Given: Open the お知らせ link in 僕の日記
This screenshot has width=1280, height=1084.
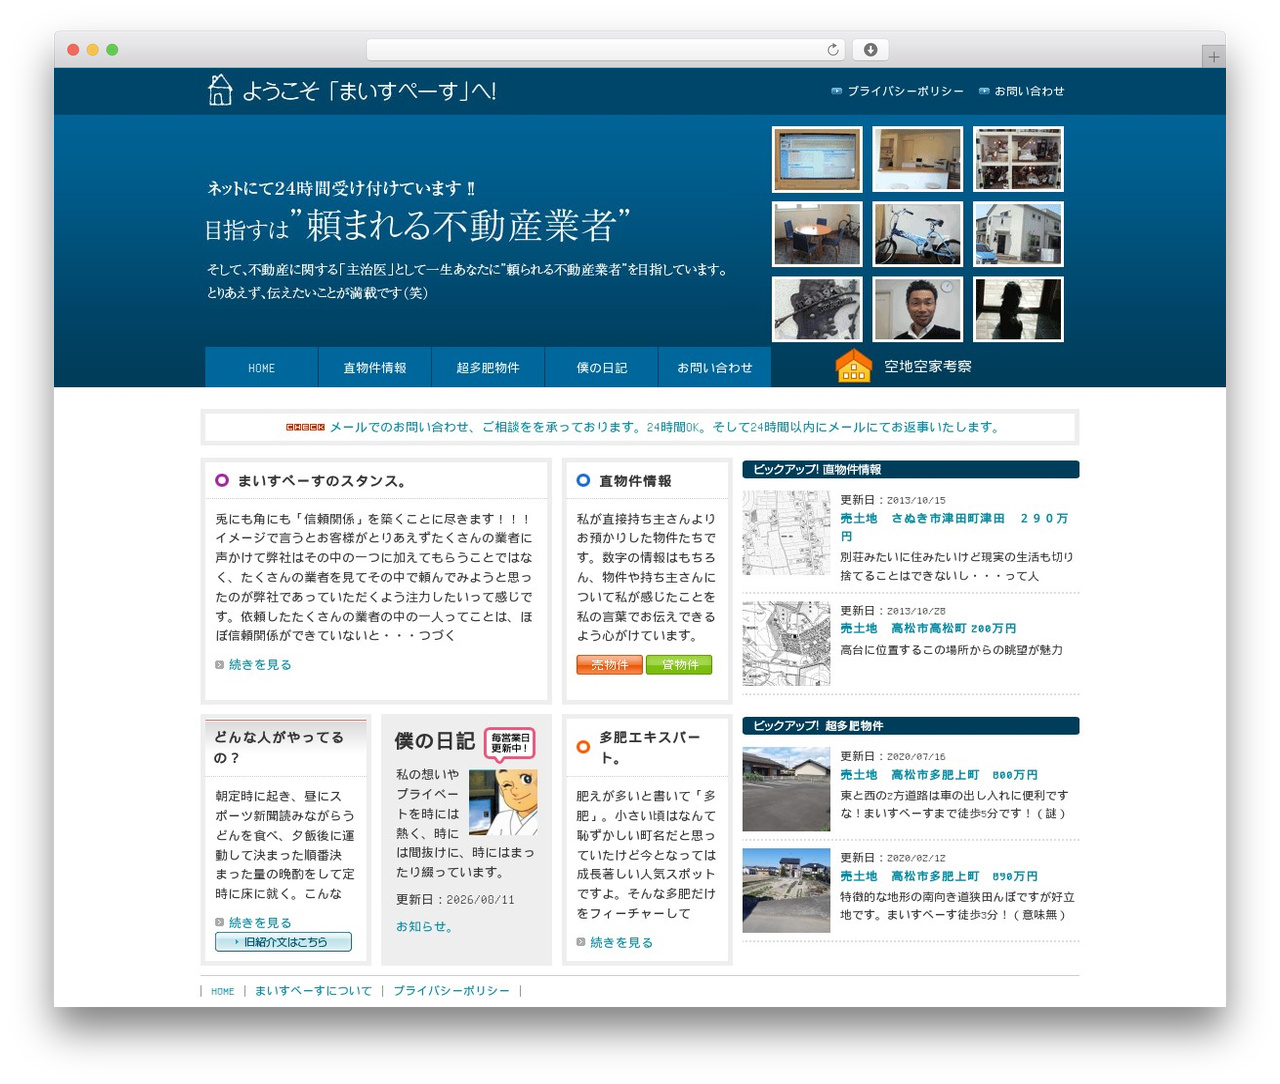Looking at the screenshot, I should click(425, 927).
